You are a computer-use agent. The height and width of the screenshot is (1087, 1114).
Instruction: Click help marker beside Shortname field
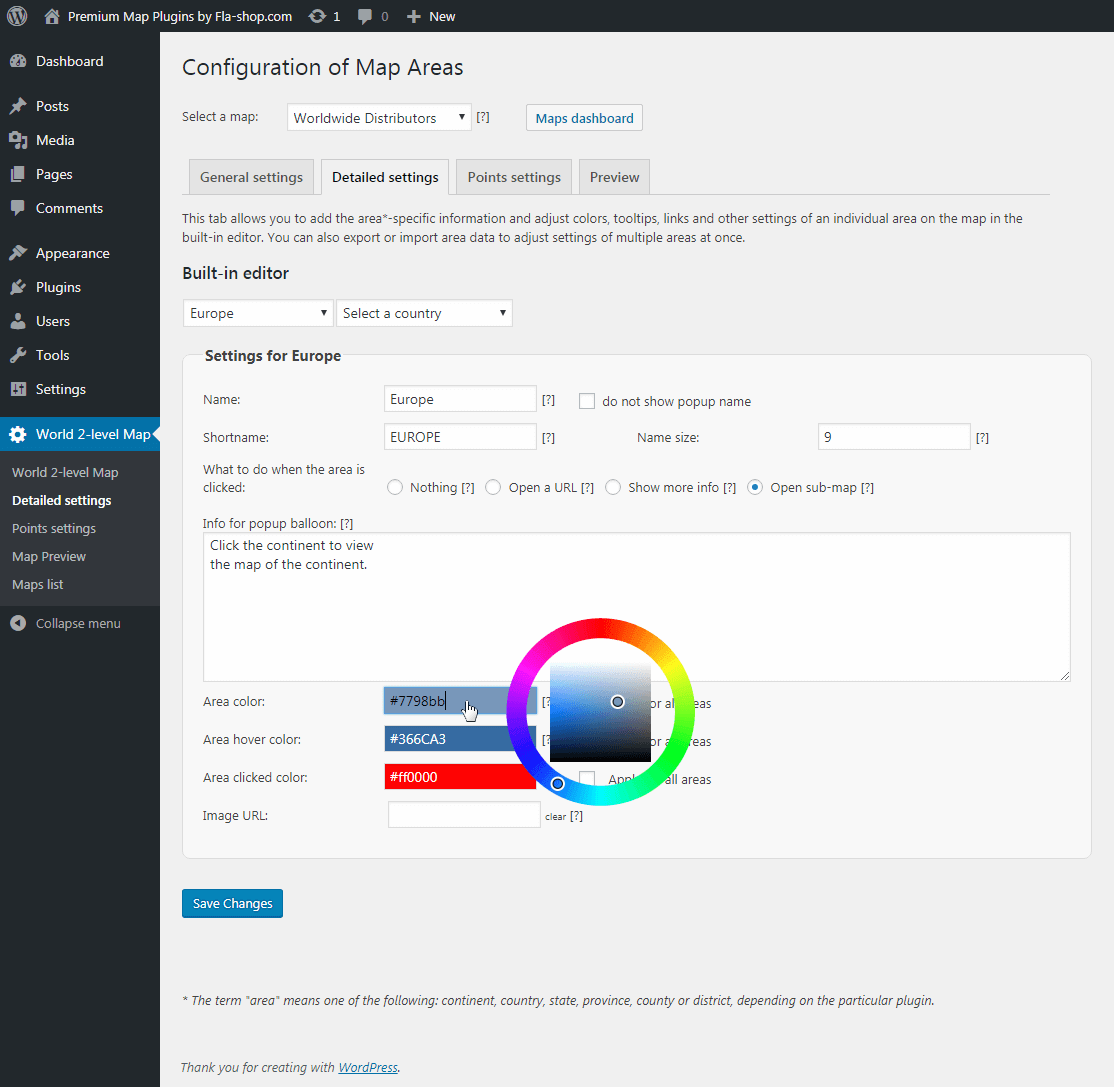(x=548, y=438)
